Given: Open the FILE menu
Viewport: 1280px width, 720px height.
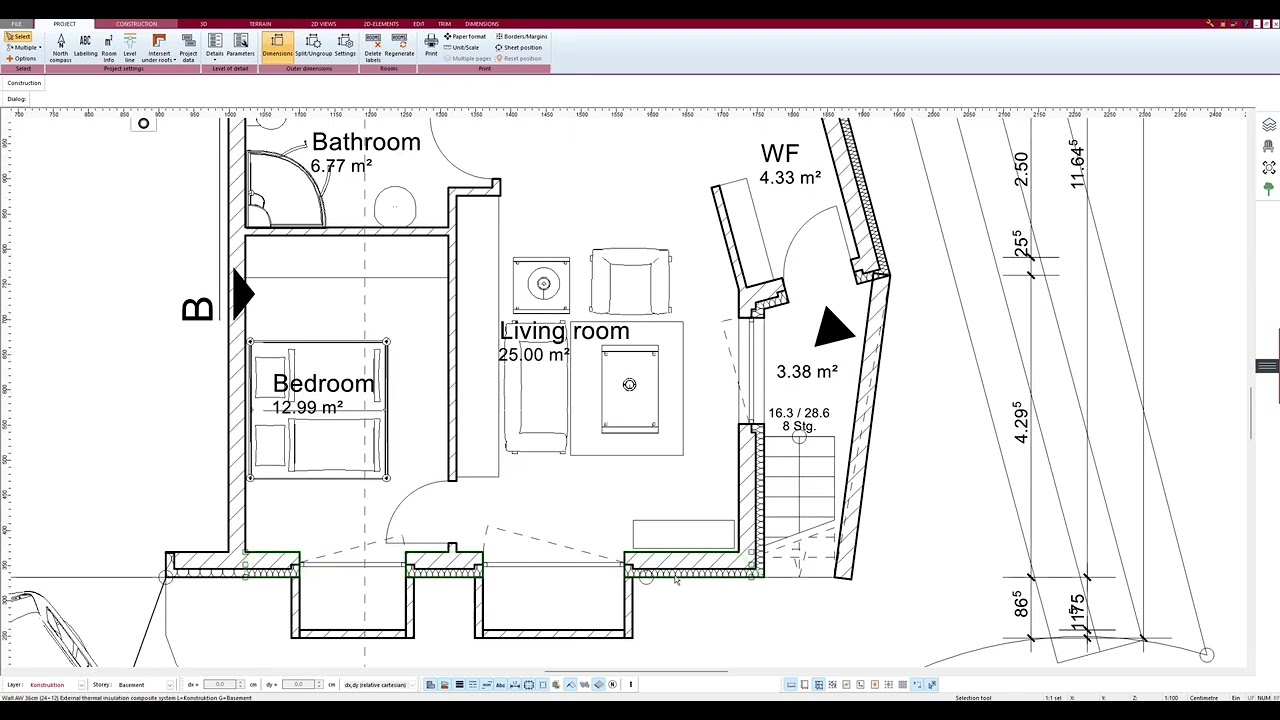Looking at the screenshot, I should click(16, 24).
